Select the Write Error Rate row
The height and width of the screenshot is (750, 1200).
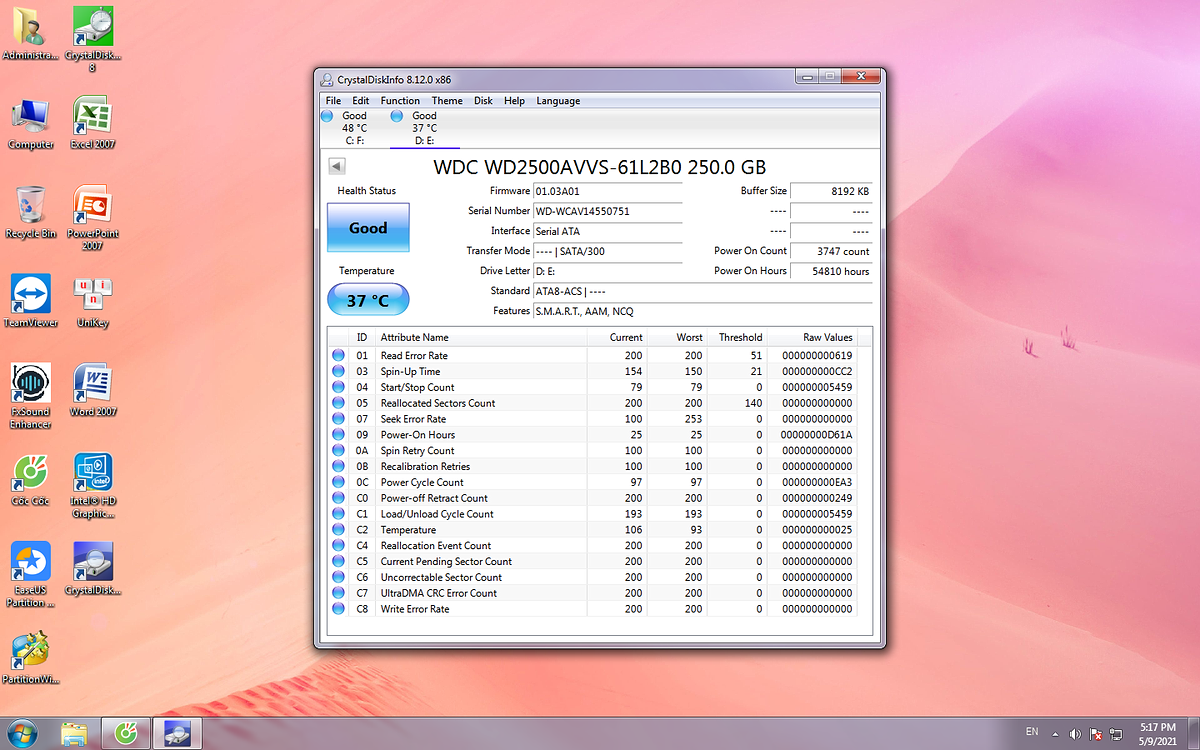pyautogui.click(x=593, y=609)
